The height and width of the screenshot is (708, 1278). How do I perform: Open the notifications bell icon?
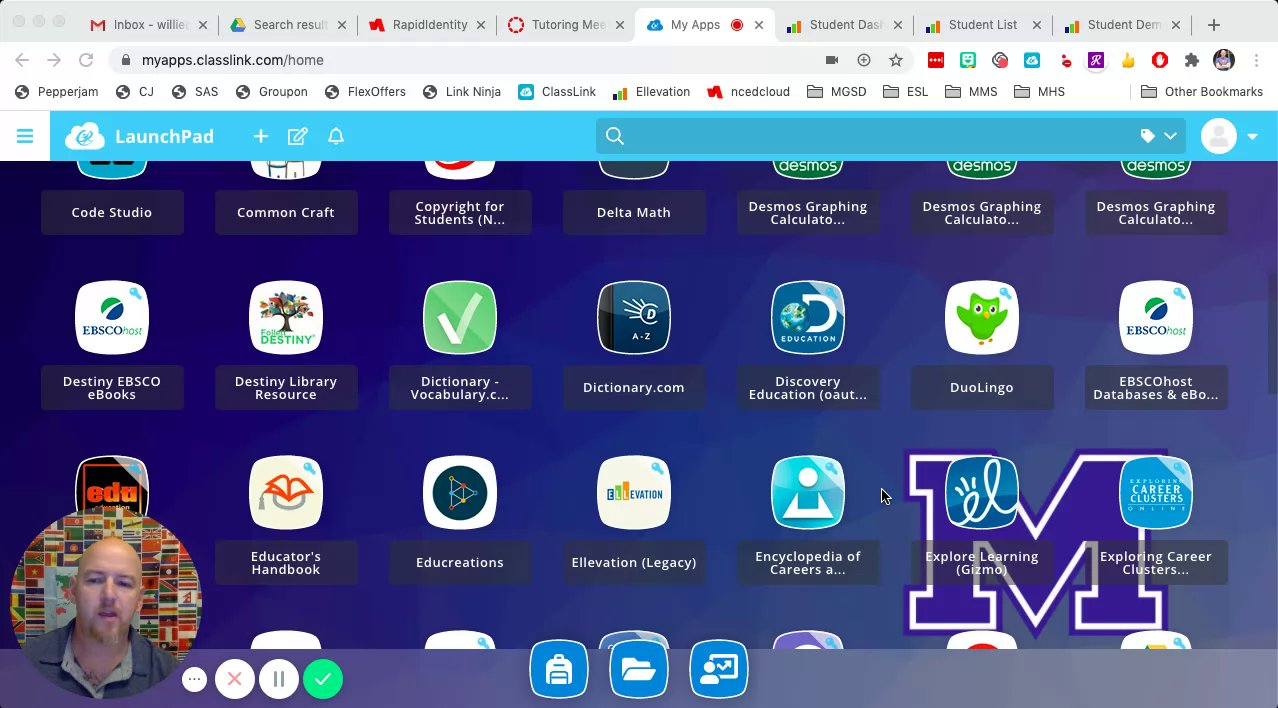click(x=336, y=136)
